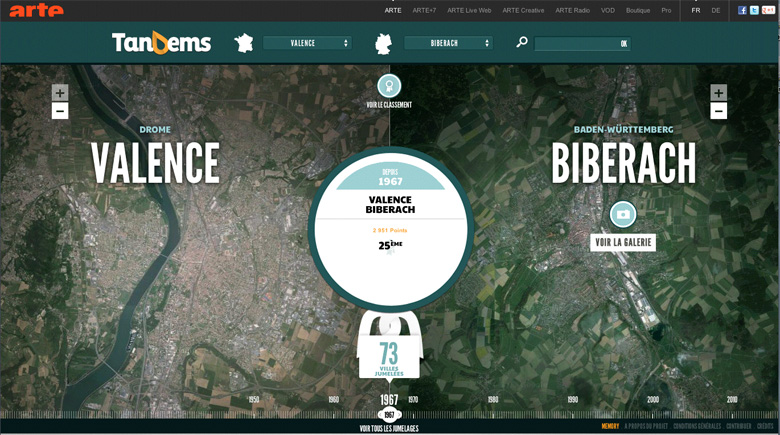Open ARTE Creative menu item

point(523,10)
